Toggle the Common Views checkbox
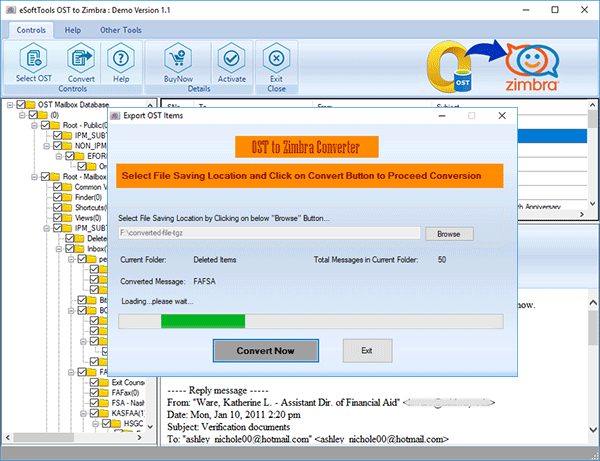This screenshot has height=461, width=600. (58, 187)
